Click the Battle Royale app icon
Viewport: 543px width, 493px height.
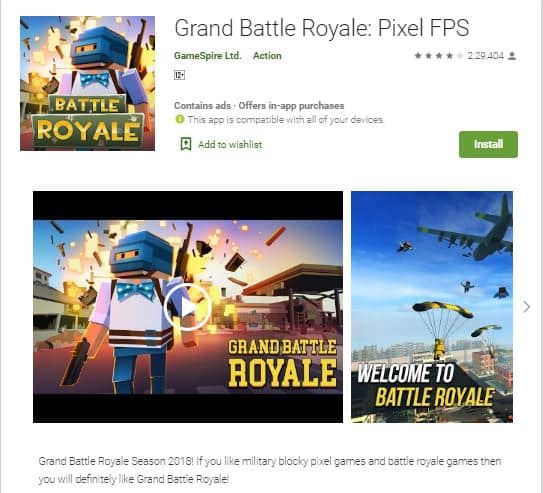click(x=87, y=83)
